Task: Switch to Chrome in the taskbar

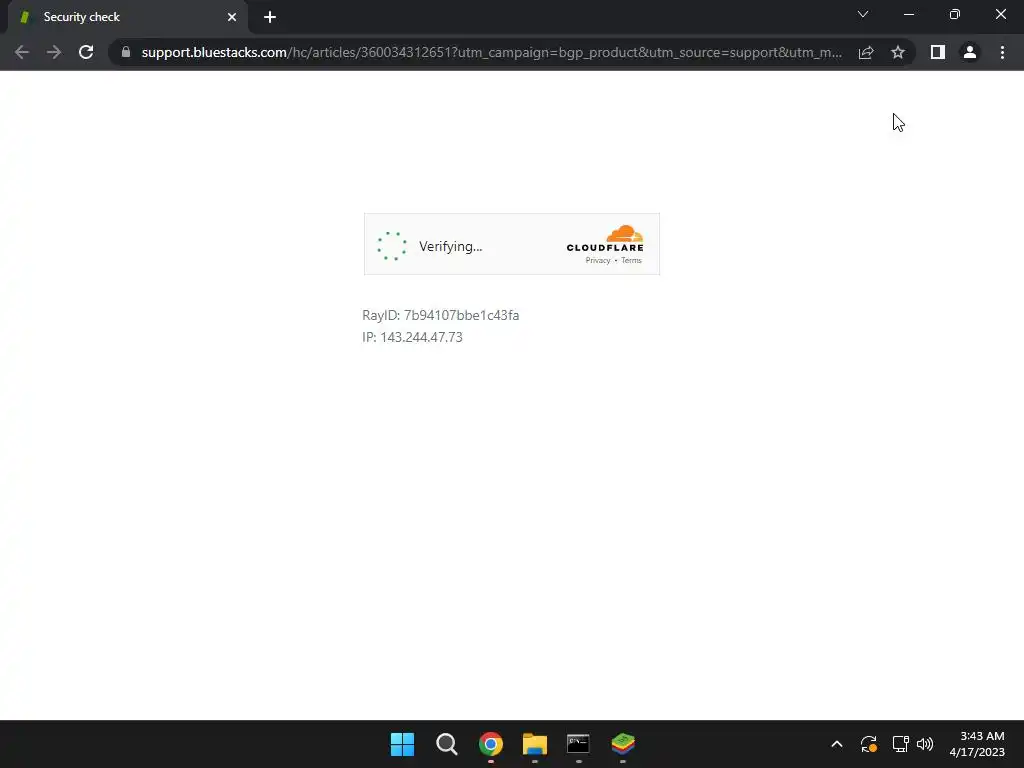Action: (x=491, y=744)
